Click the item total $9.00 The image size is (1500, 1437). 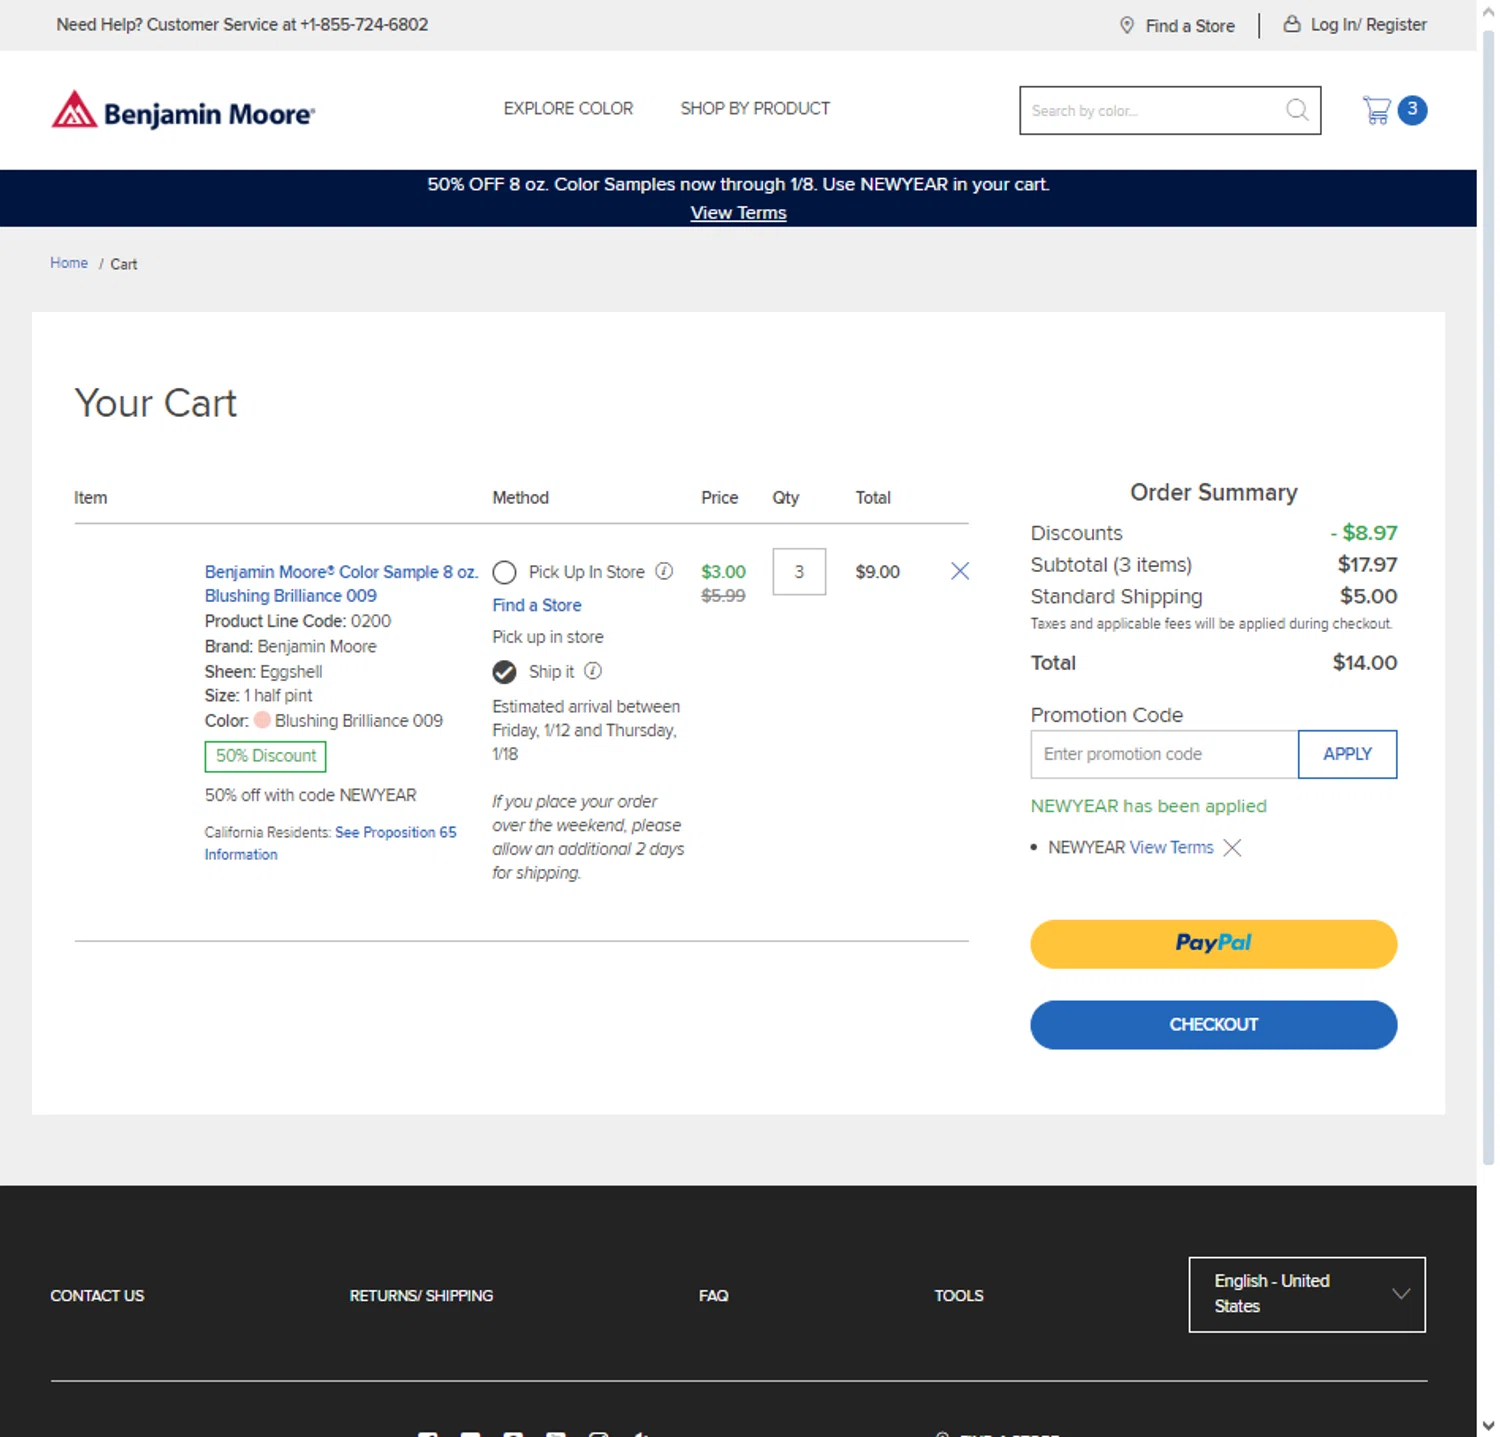tap(877, 571)
